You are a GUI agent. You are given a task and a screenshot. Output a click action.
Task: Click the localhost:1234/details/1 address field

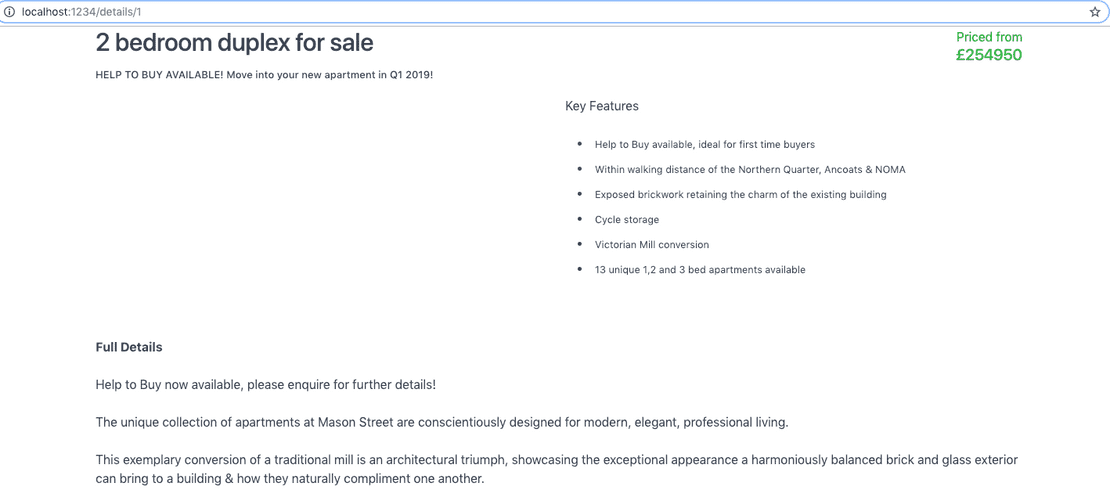pos(552,12)
